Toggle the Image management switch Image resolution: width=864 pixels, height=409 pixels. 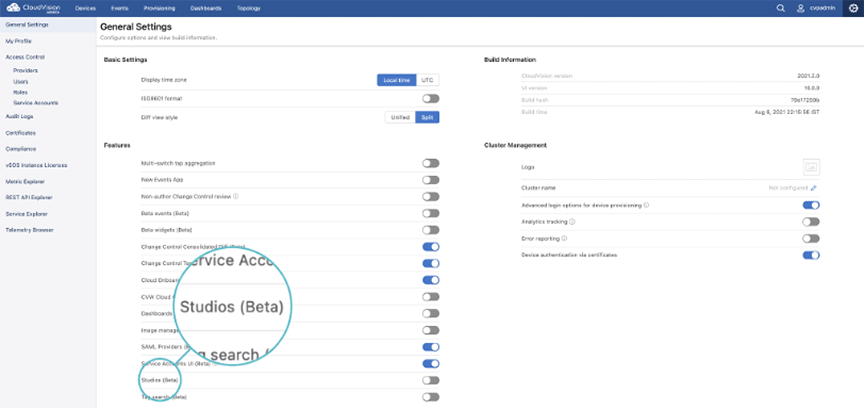[431, 330]
